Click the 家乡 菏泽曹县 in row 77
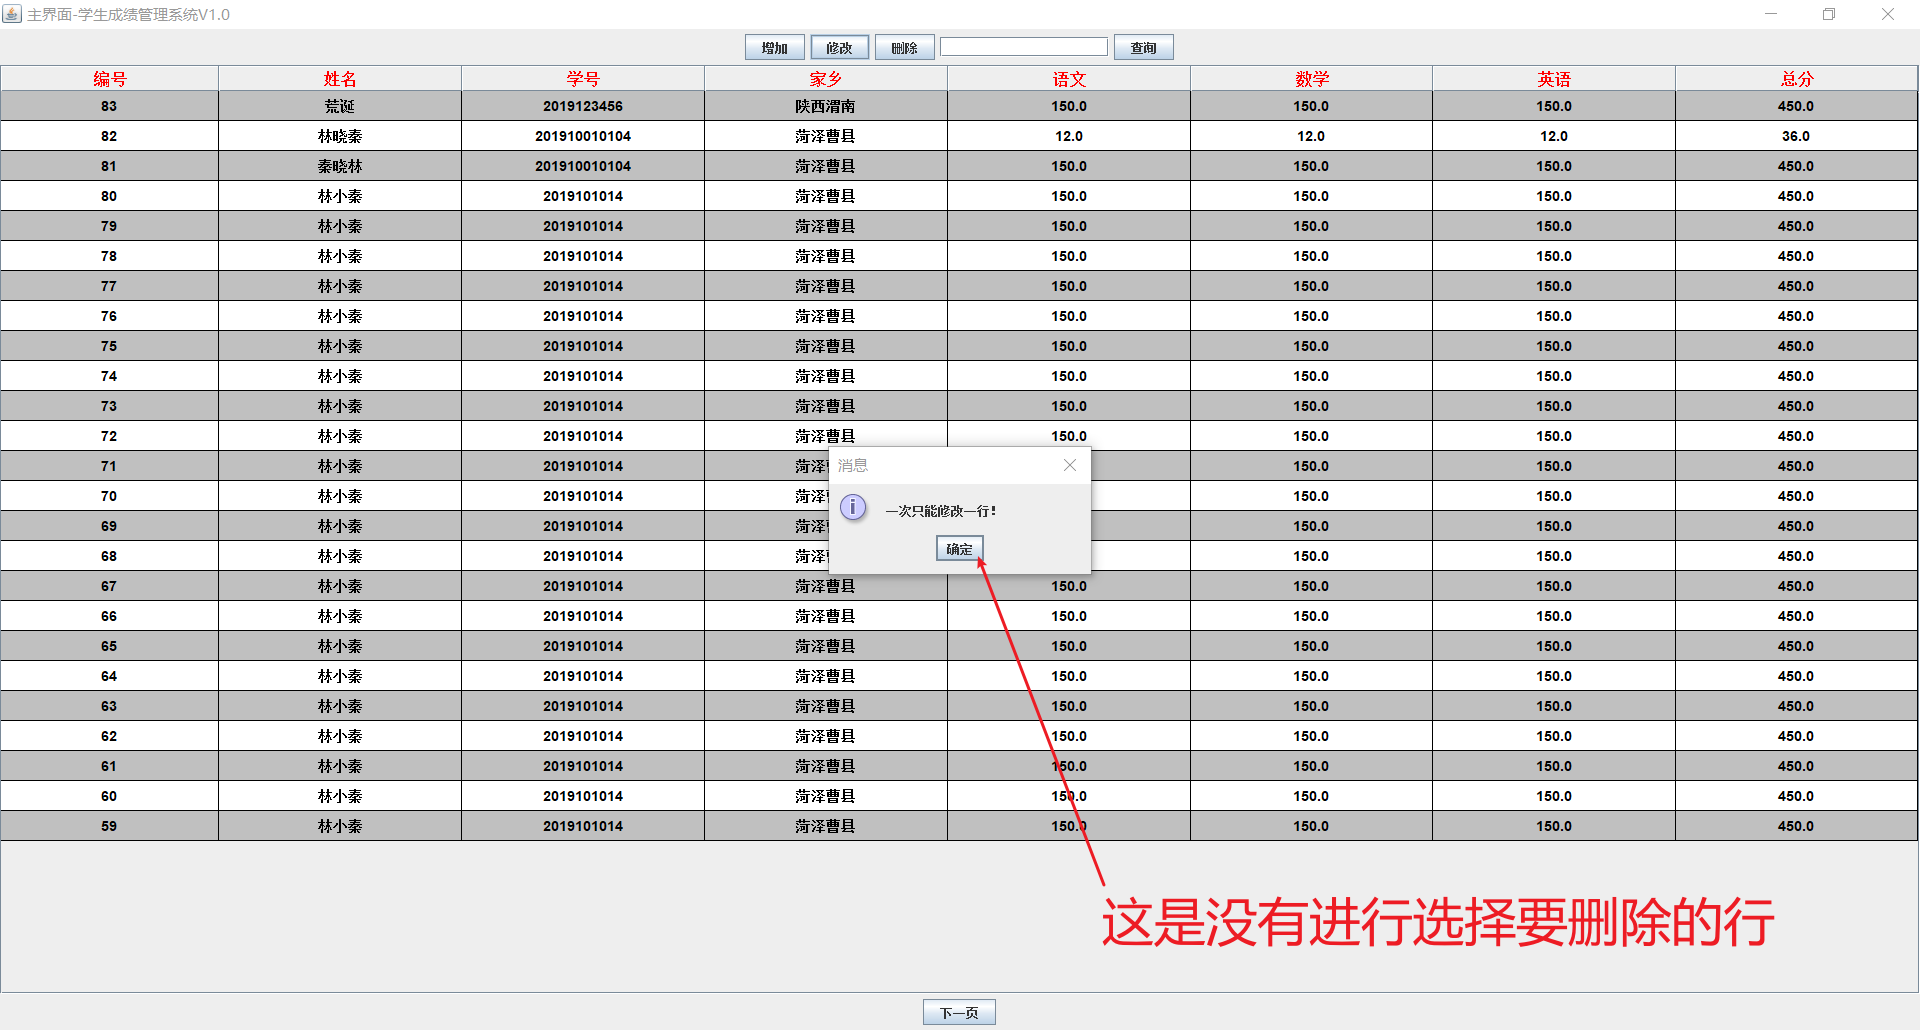The width and height of the screenshot is (1920, 1030). click(826, 286)
